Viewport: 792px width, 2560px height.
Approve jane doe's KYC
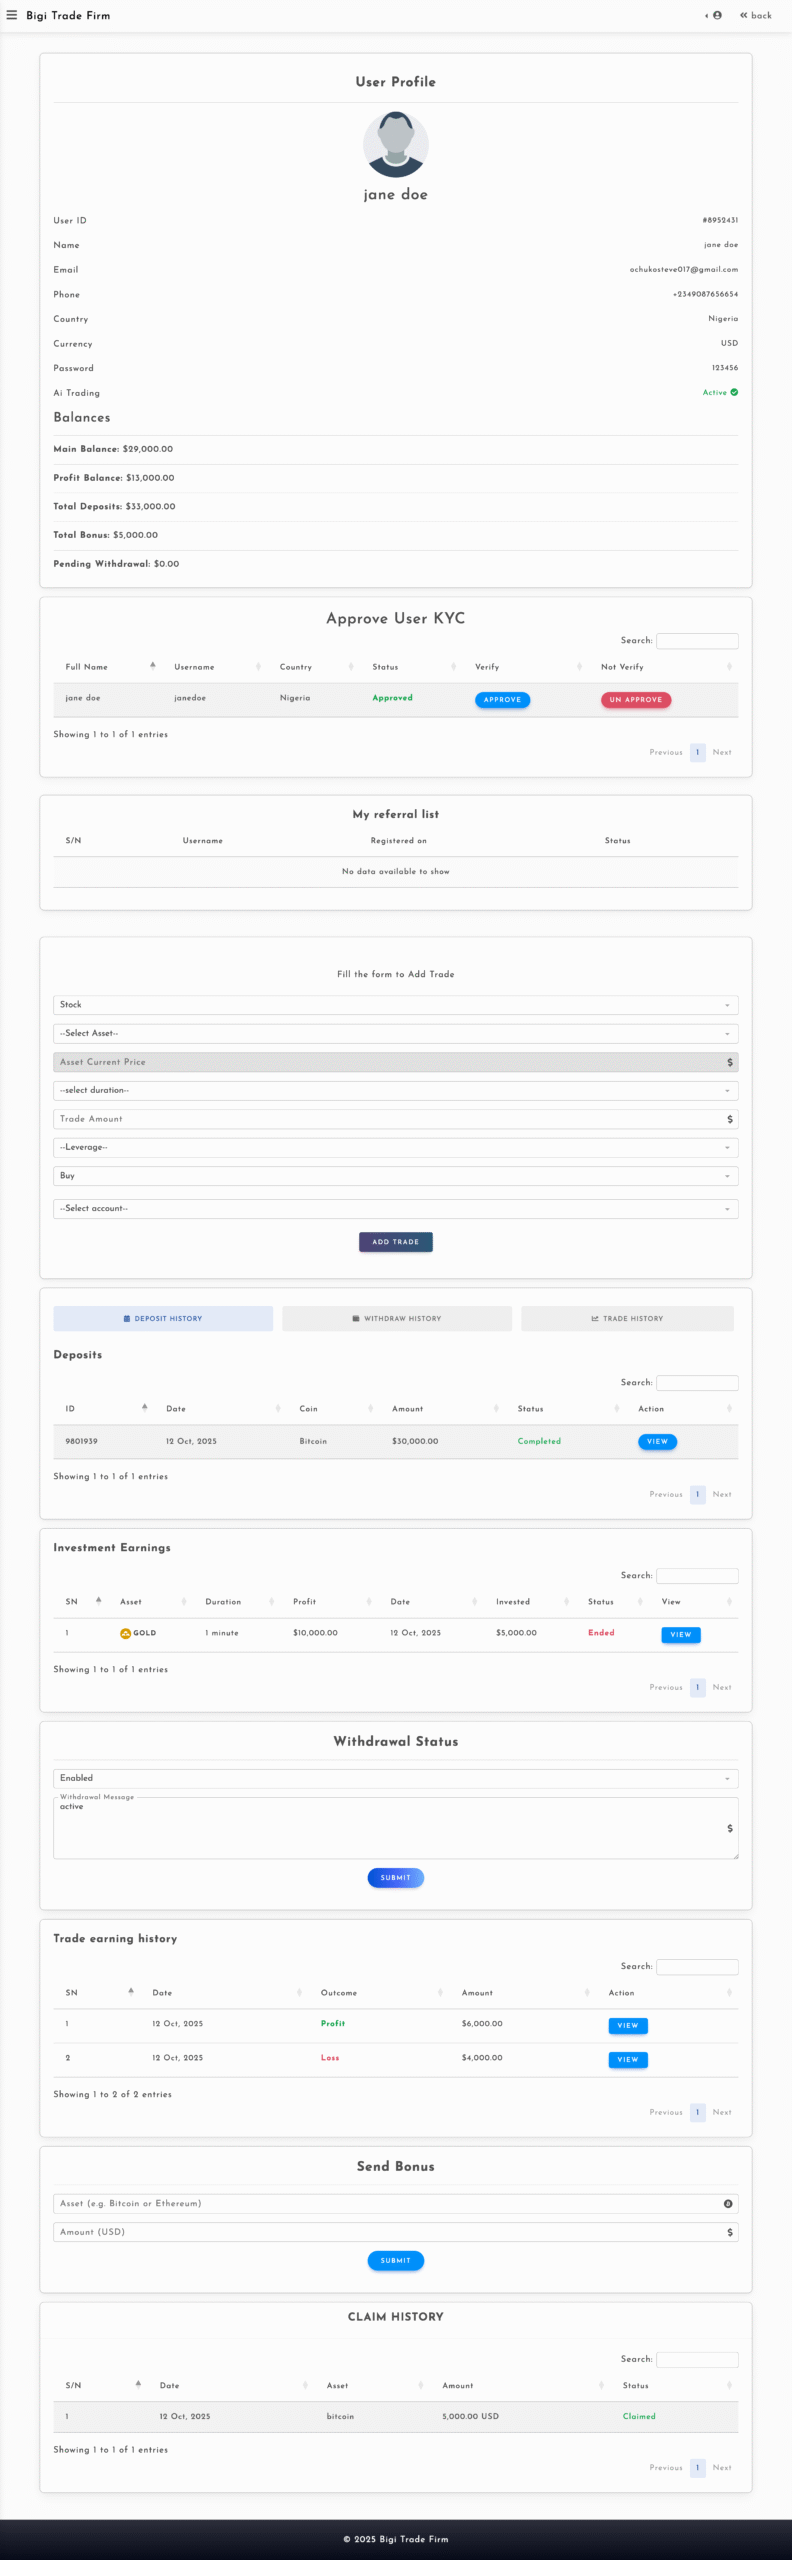coord(502,700)
